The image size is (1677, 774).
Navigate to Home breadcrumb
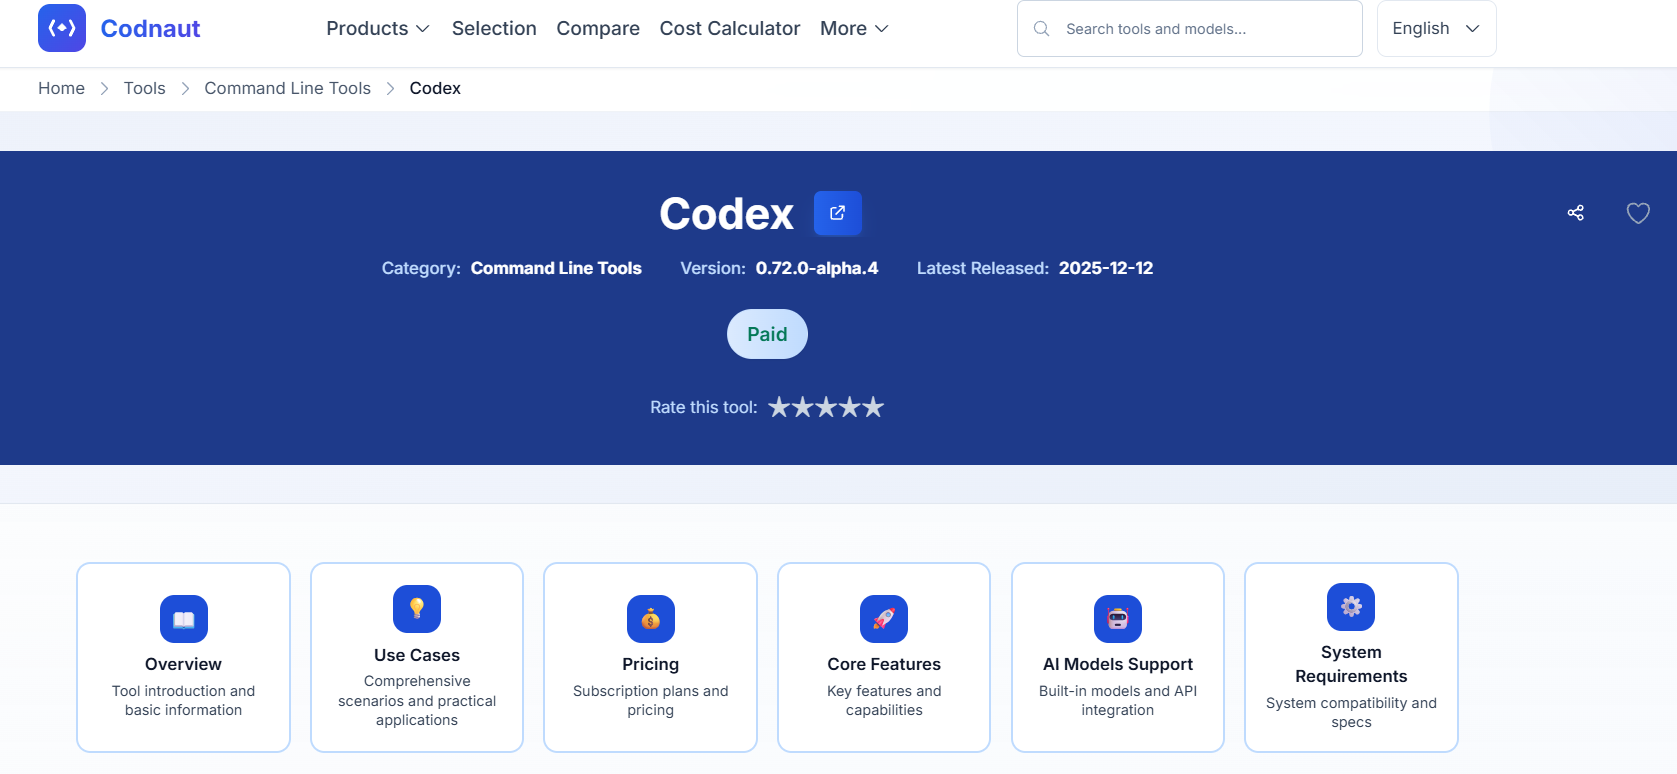(x=61, y=88)
